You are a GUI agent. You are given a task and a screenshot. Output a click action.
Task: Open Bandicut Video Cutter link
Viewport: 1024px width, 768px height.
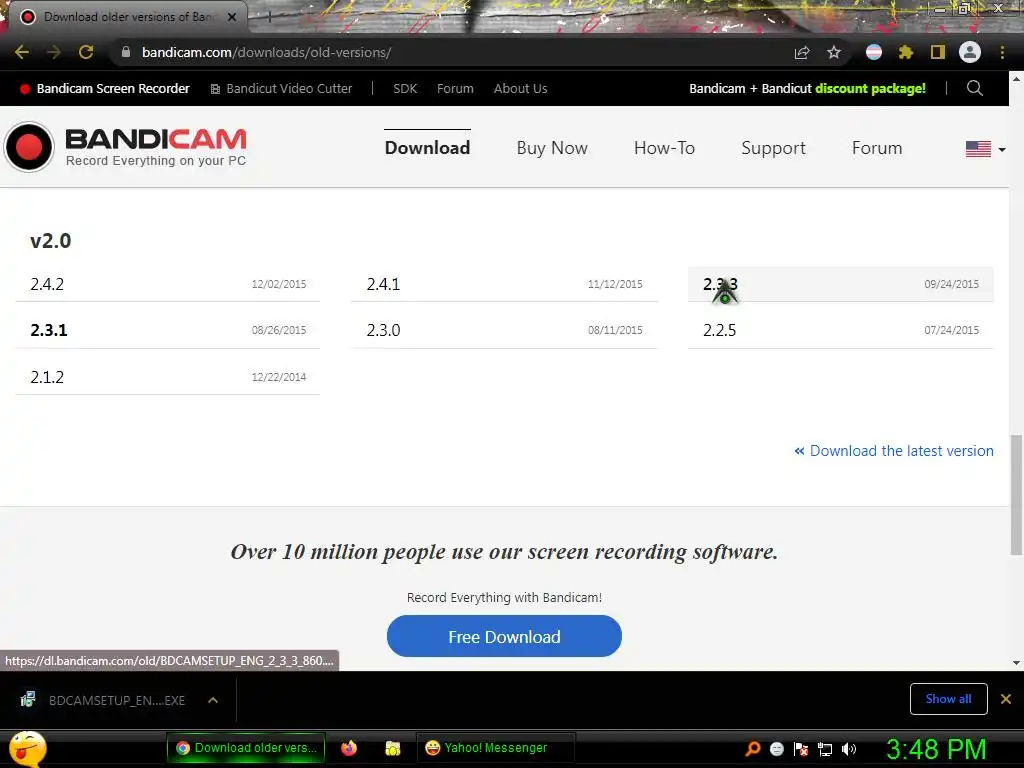click(x=281, y=88)
